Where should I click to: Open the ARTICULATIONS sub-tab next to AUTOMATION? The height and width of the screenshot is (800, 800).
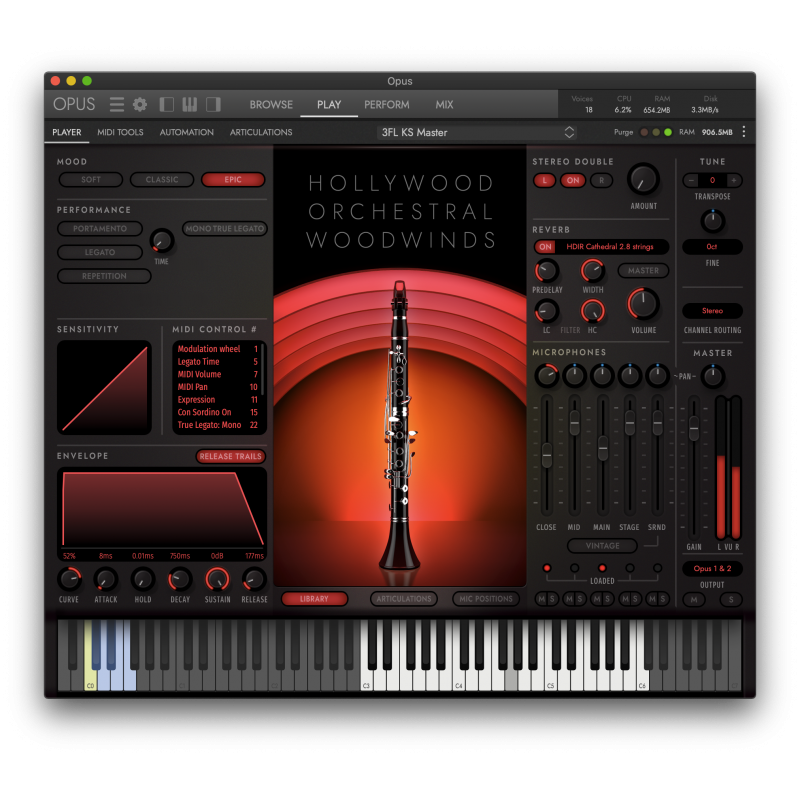coord(261,132)
